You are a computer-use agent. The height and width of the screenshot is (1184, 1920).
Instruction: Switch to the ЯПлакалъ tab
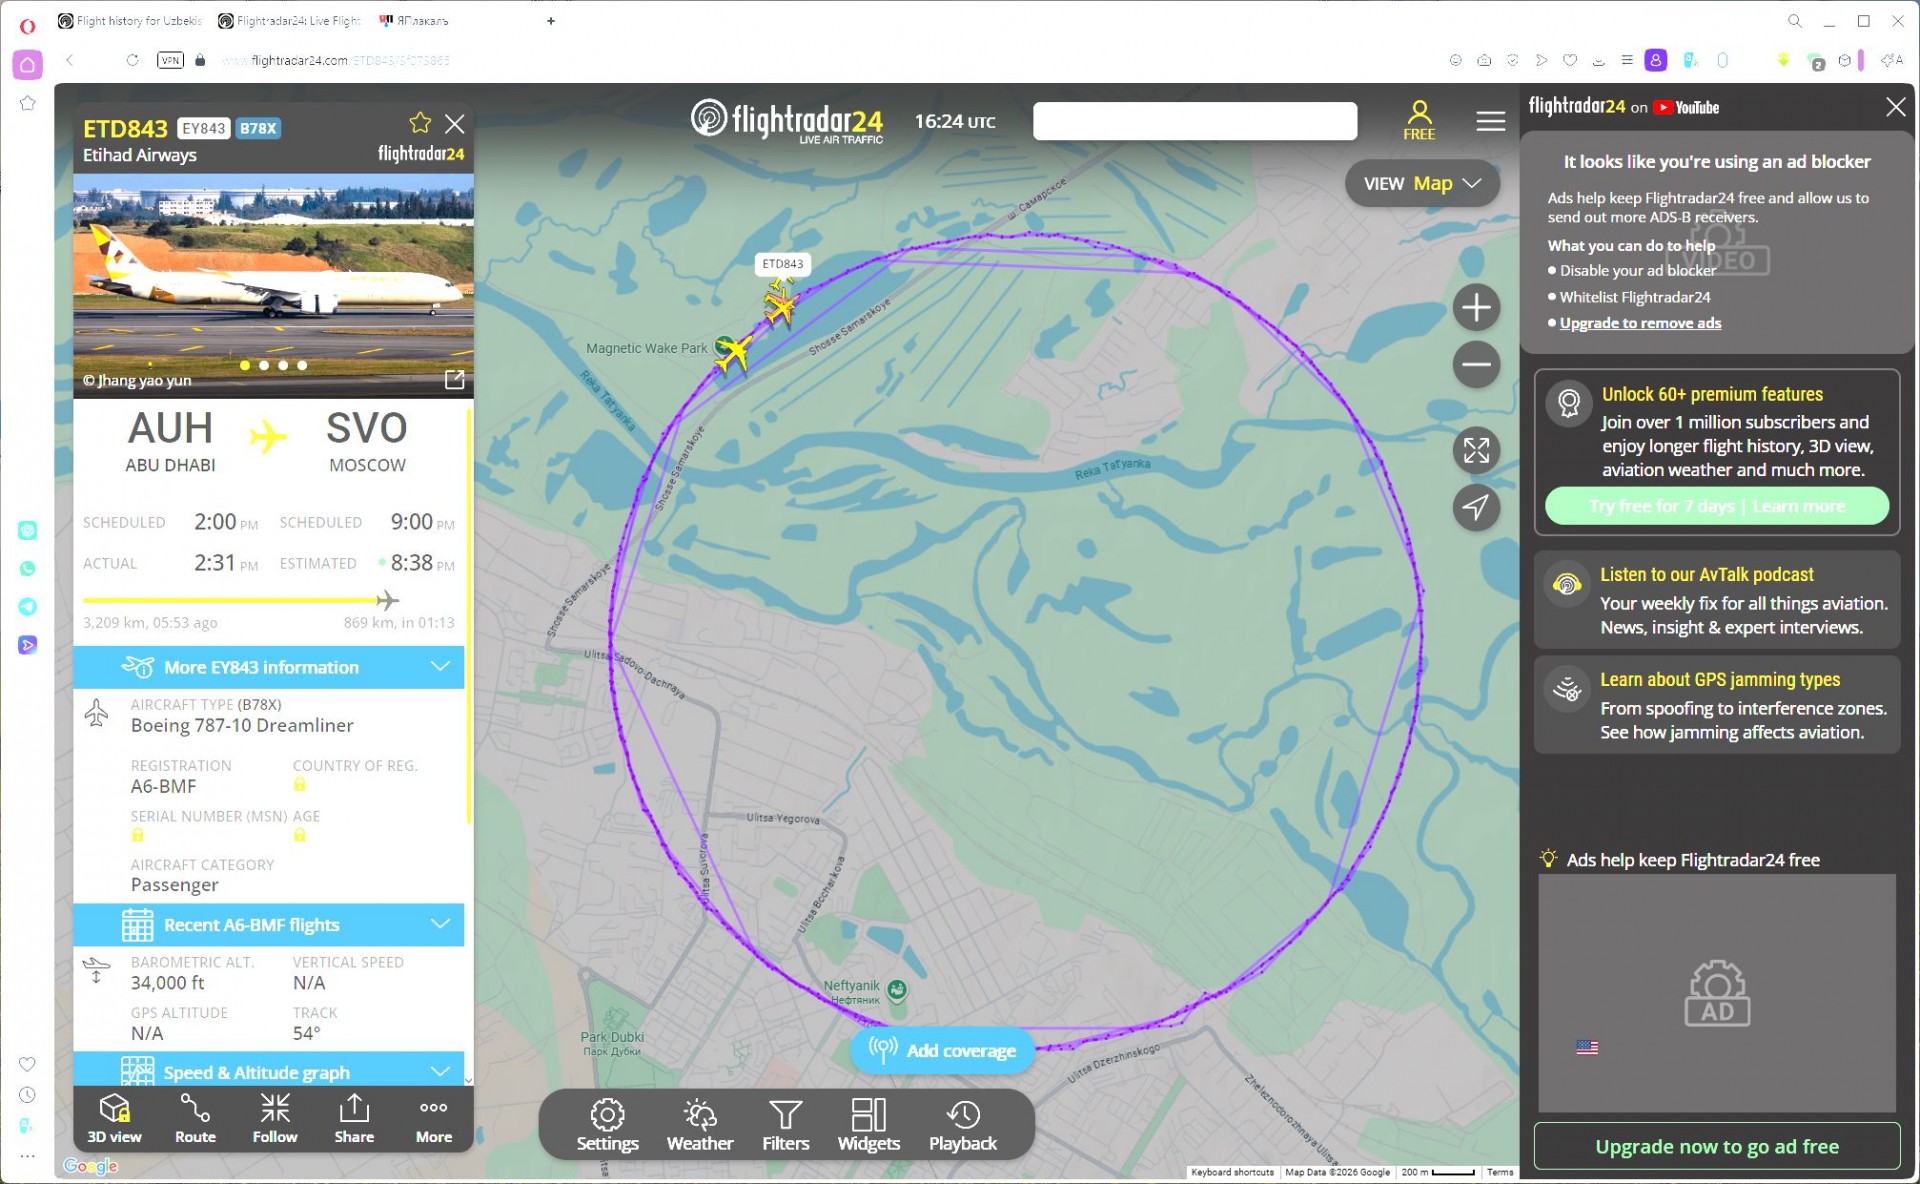(415, 21)
